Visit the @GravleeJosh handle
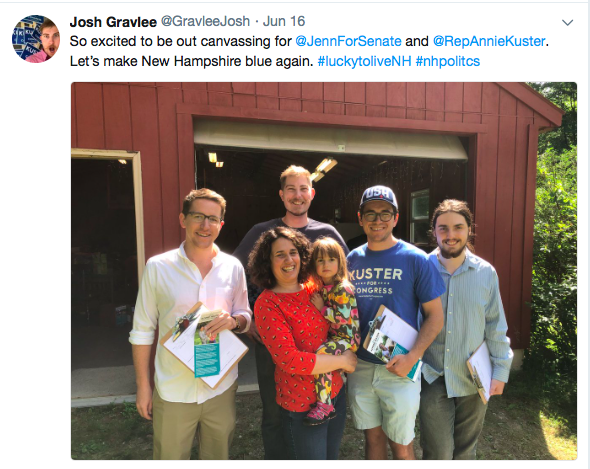590x469 pixels. tap(205, 21)
